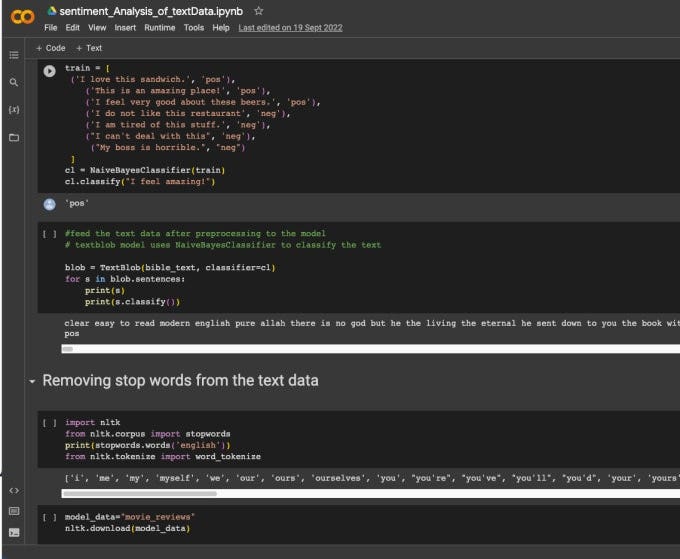The image size is (680, 559).
Task: Add a new code cell with + Code
Action: (51, 48)
